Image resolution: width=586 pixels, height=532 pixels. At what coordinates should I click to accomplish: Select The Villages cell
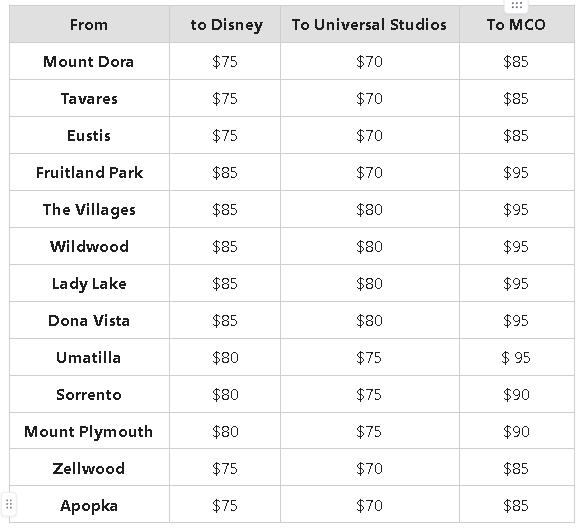pos(89,209)
